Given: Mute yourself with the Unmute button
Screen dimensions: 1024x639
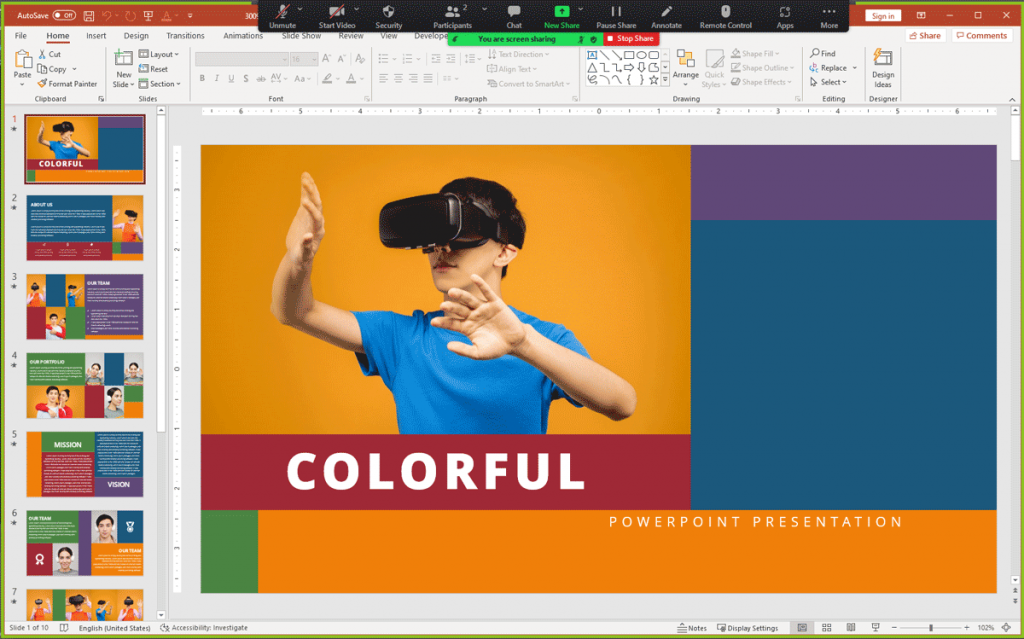Looking at the screenshot, I should point(284,15).
